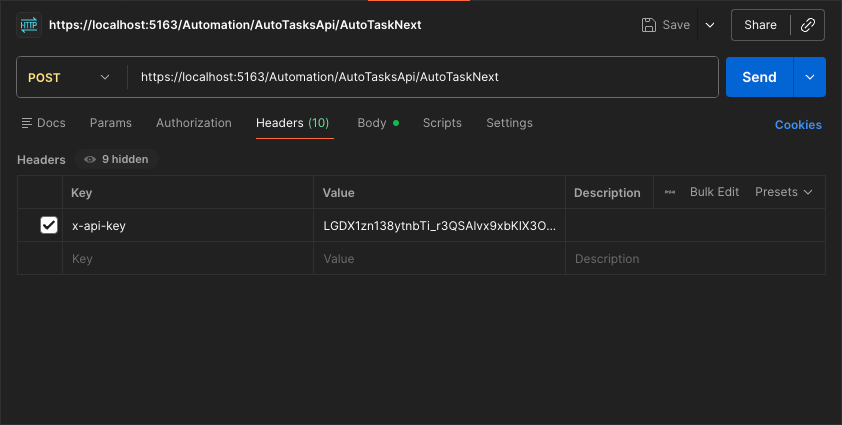
Task: Expand the Send options arrow
Action: 810,77
